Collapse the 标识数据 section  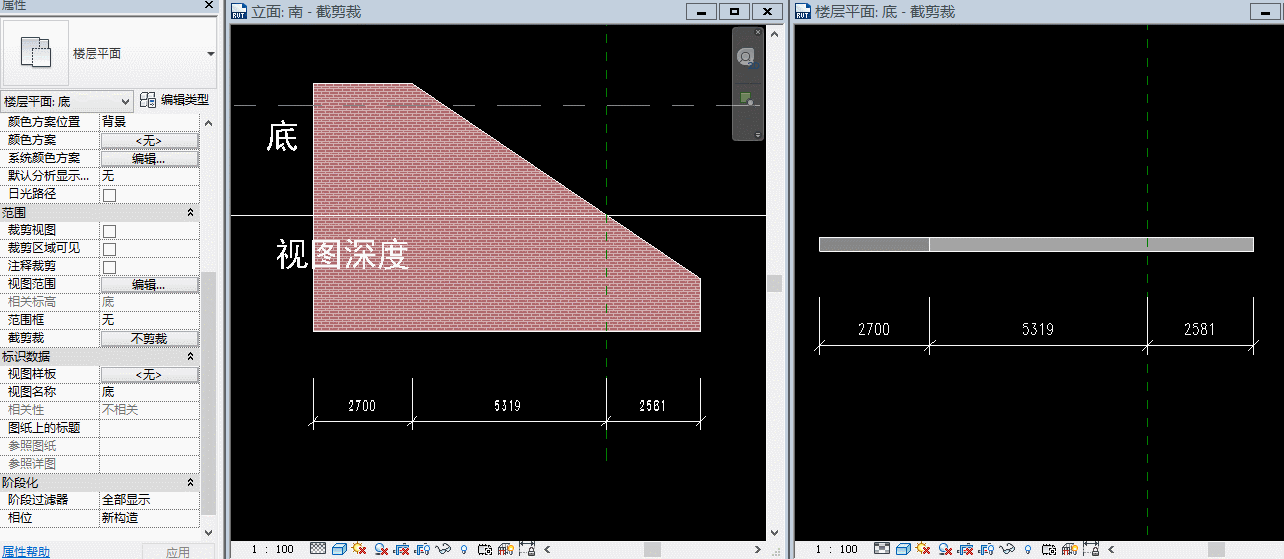(190, 356)
